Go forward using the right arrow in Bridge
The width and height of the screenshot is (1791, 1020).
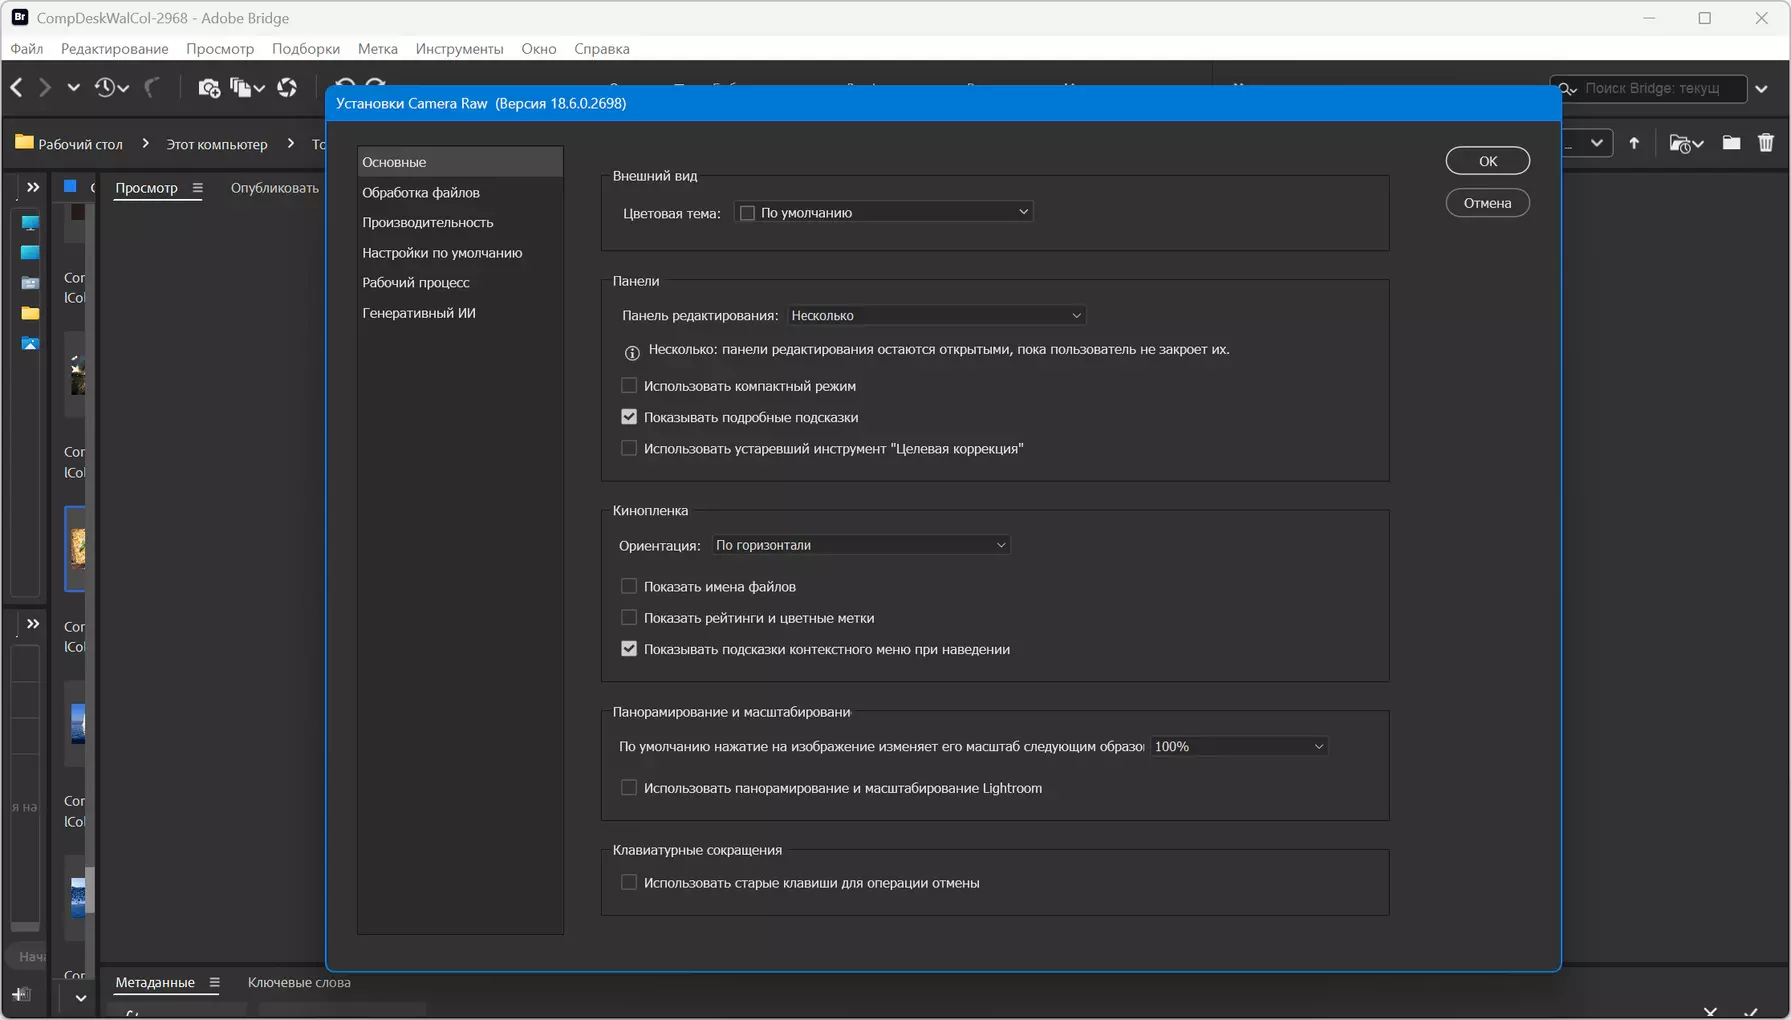(44, 88)
